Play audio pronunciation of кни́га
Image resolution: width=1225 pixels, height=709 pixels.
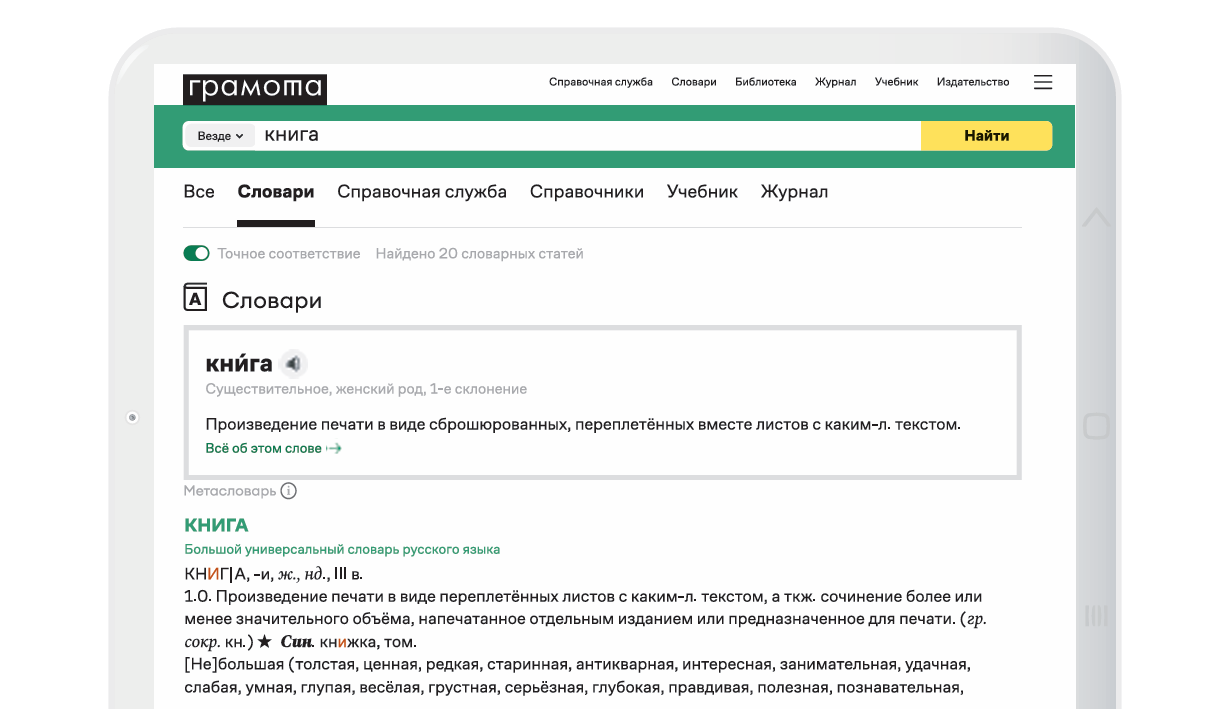click(x=293, y=363)
